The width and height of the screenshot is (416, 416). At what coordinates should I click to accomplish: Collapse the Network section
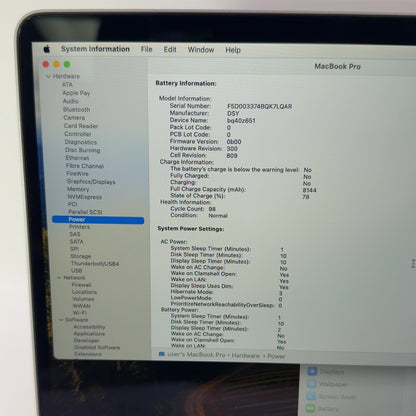59,277
